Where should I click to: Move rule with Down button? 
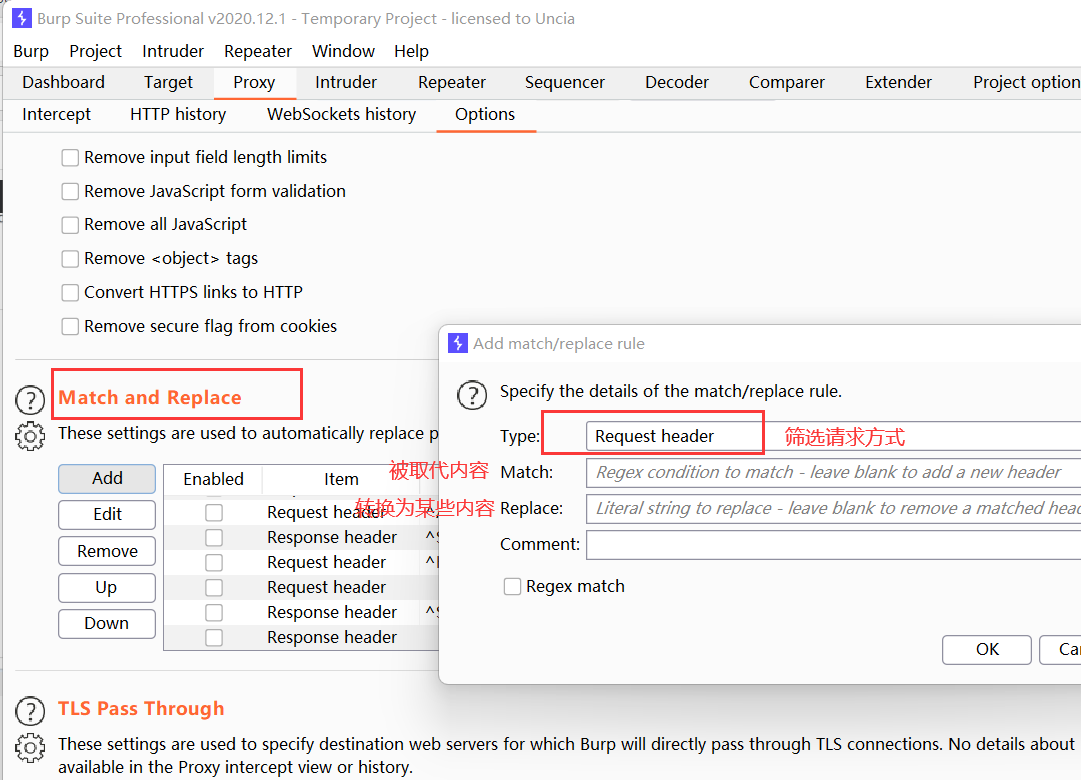[107, 623]
